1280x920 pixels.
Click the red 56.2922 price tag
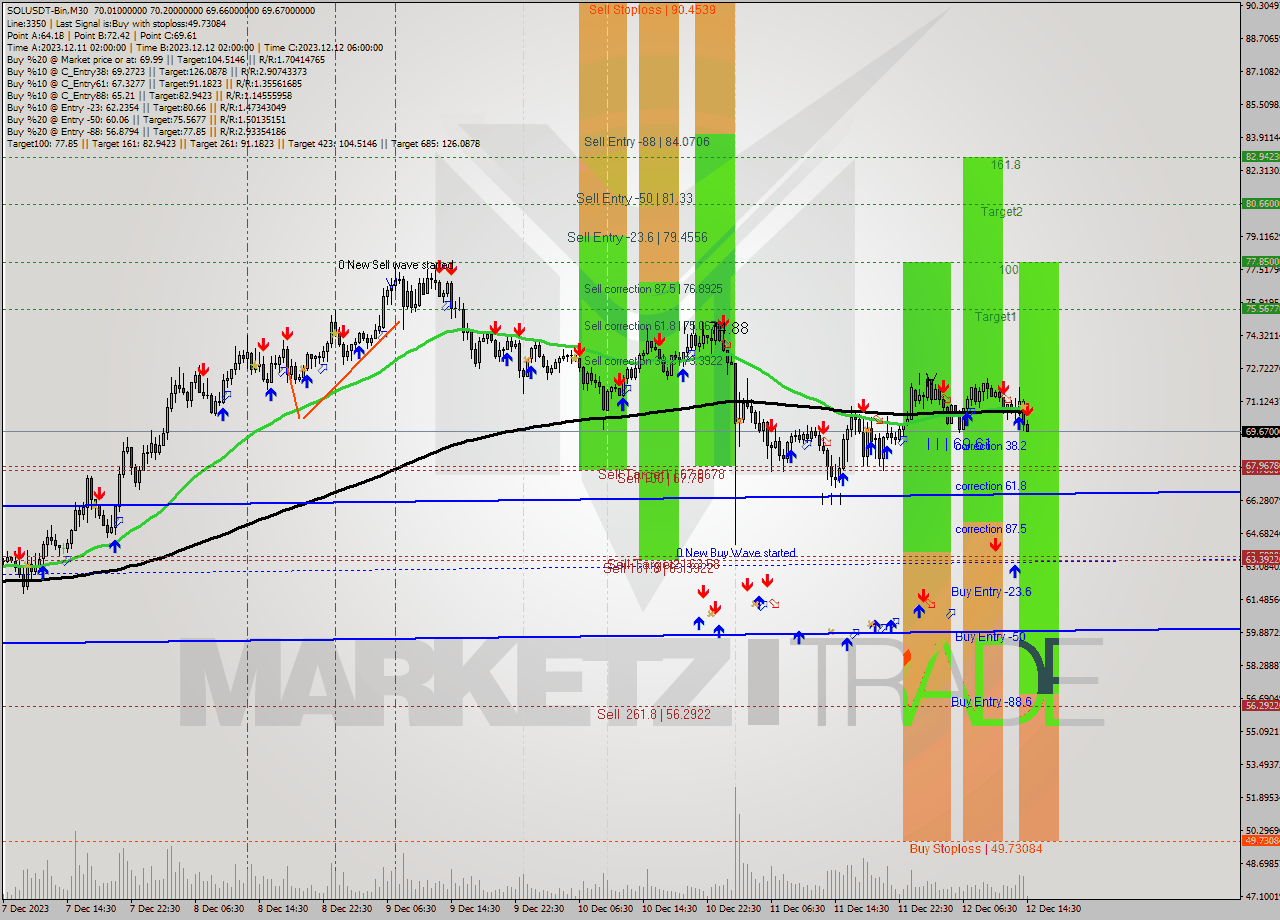pos(1261,705)
